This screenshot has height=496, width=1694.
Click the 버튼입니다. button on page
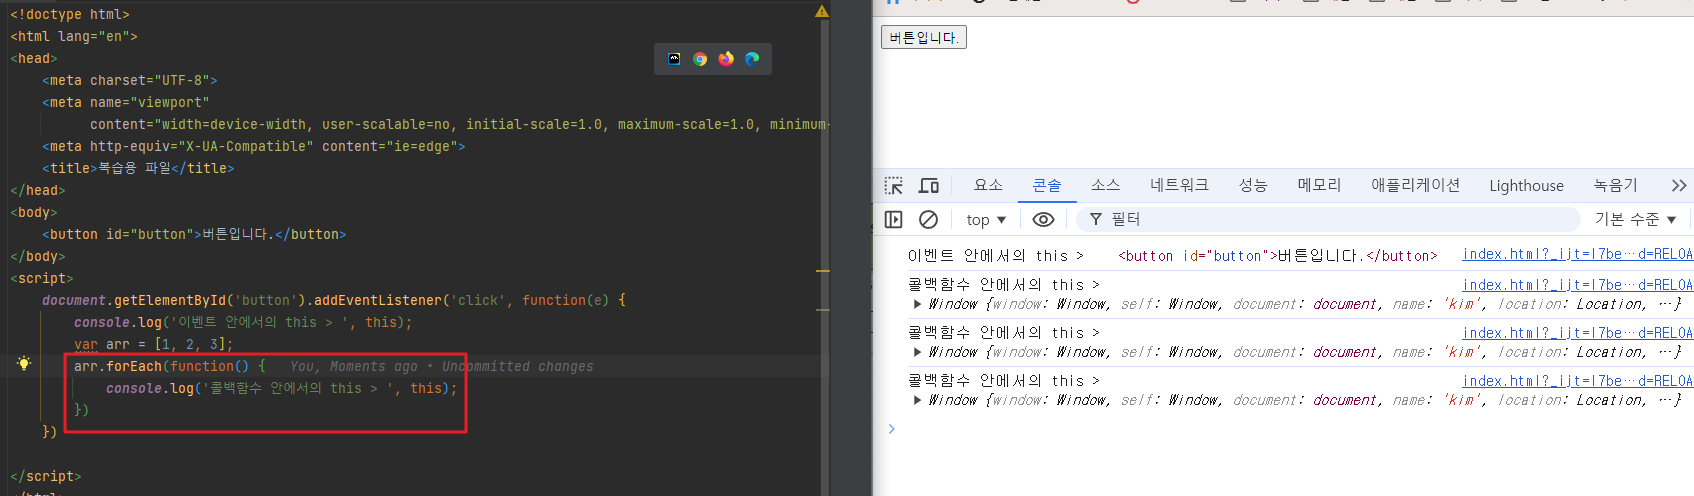click(924, 37)
